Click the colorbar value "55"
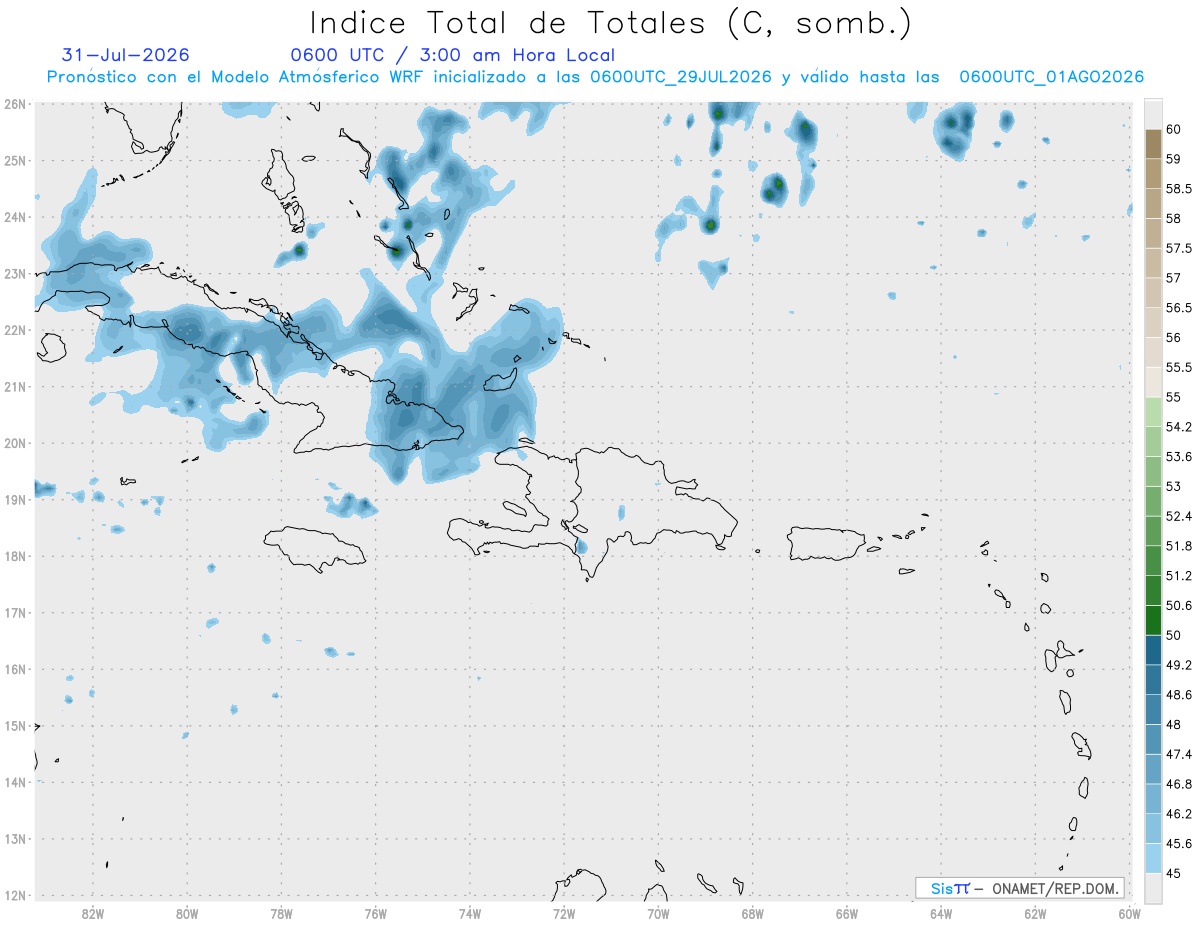The width and height of the screenshot is (1200, 927). 1174,397
